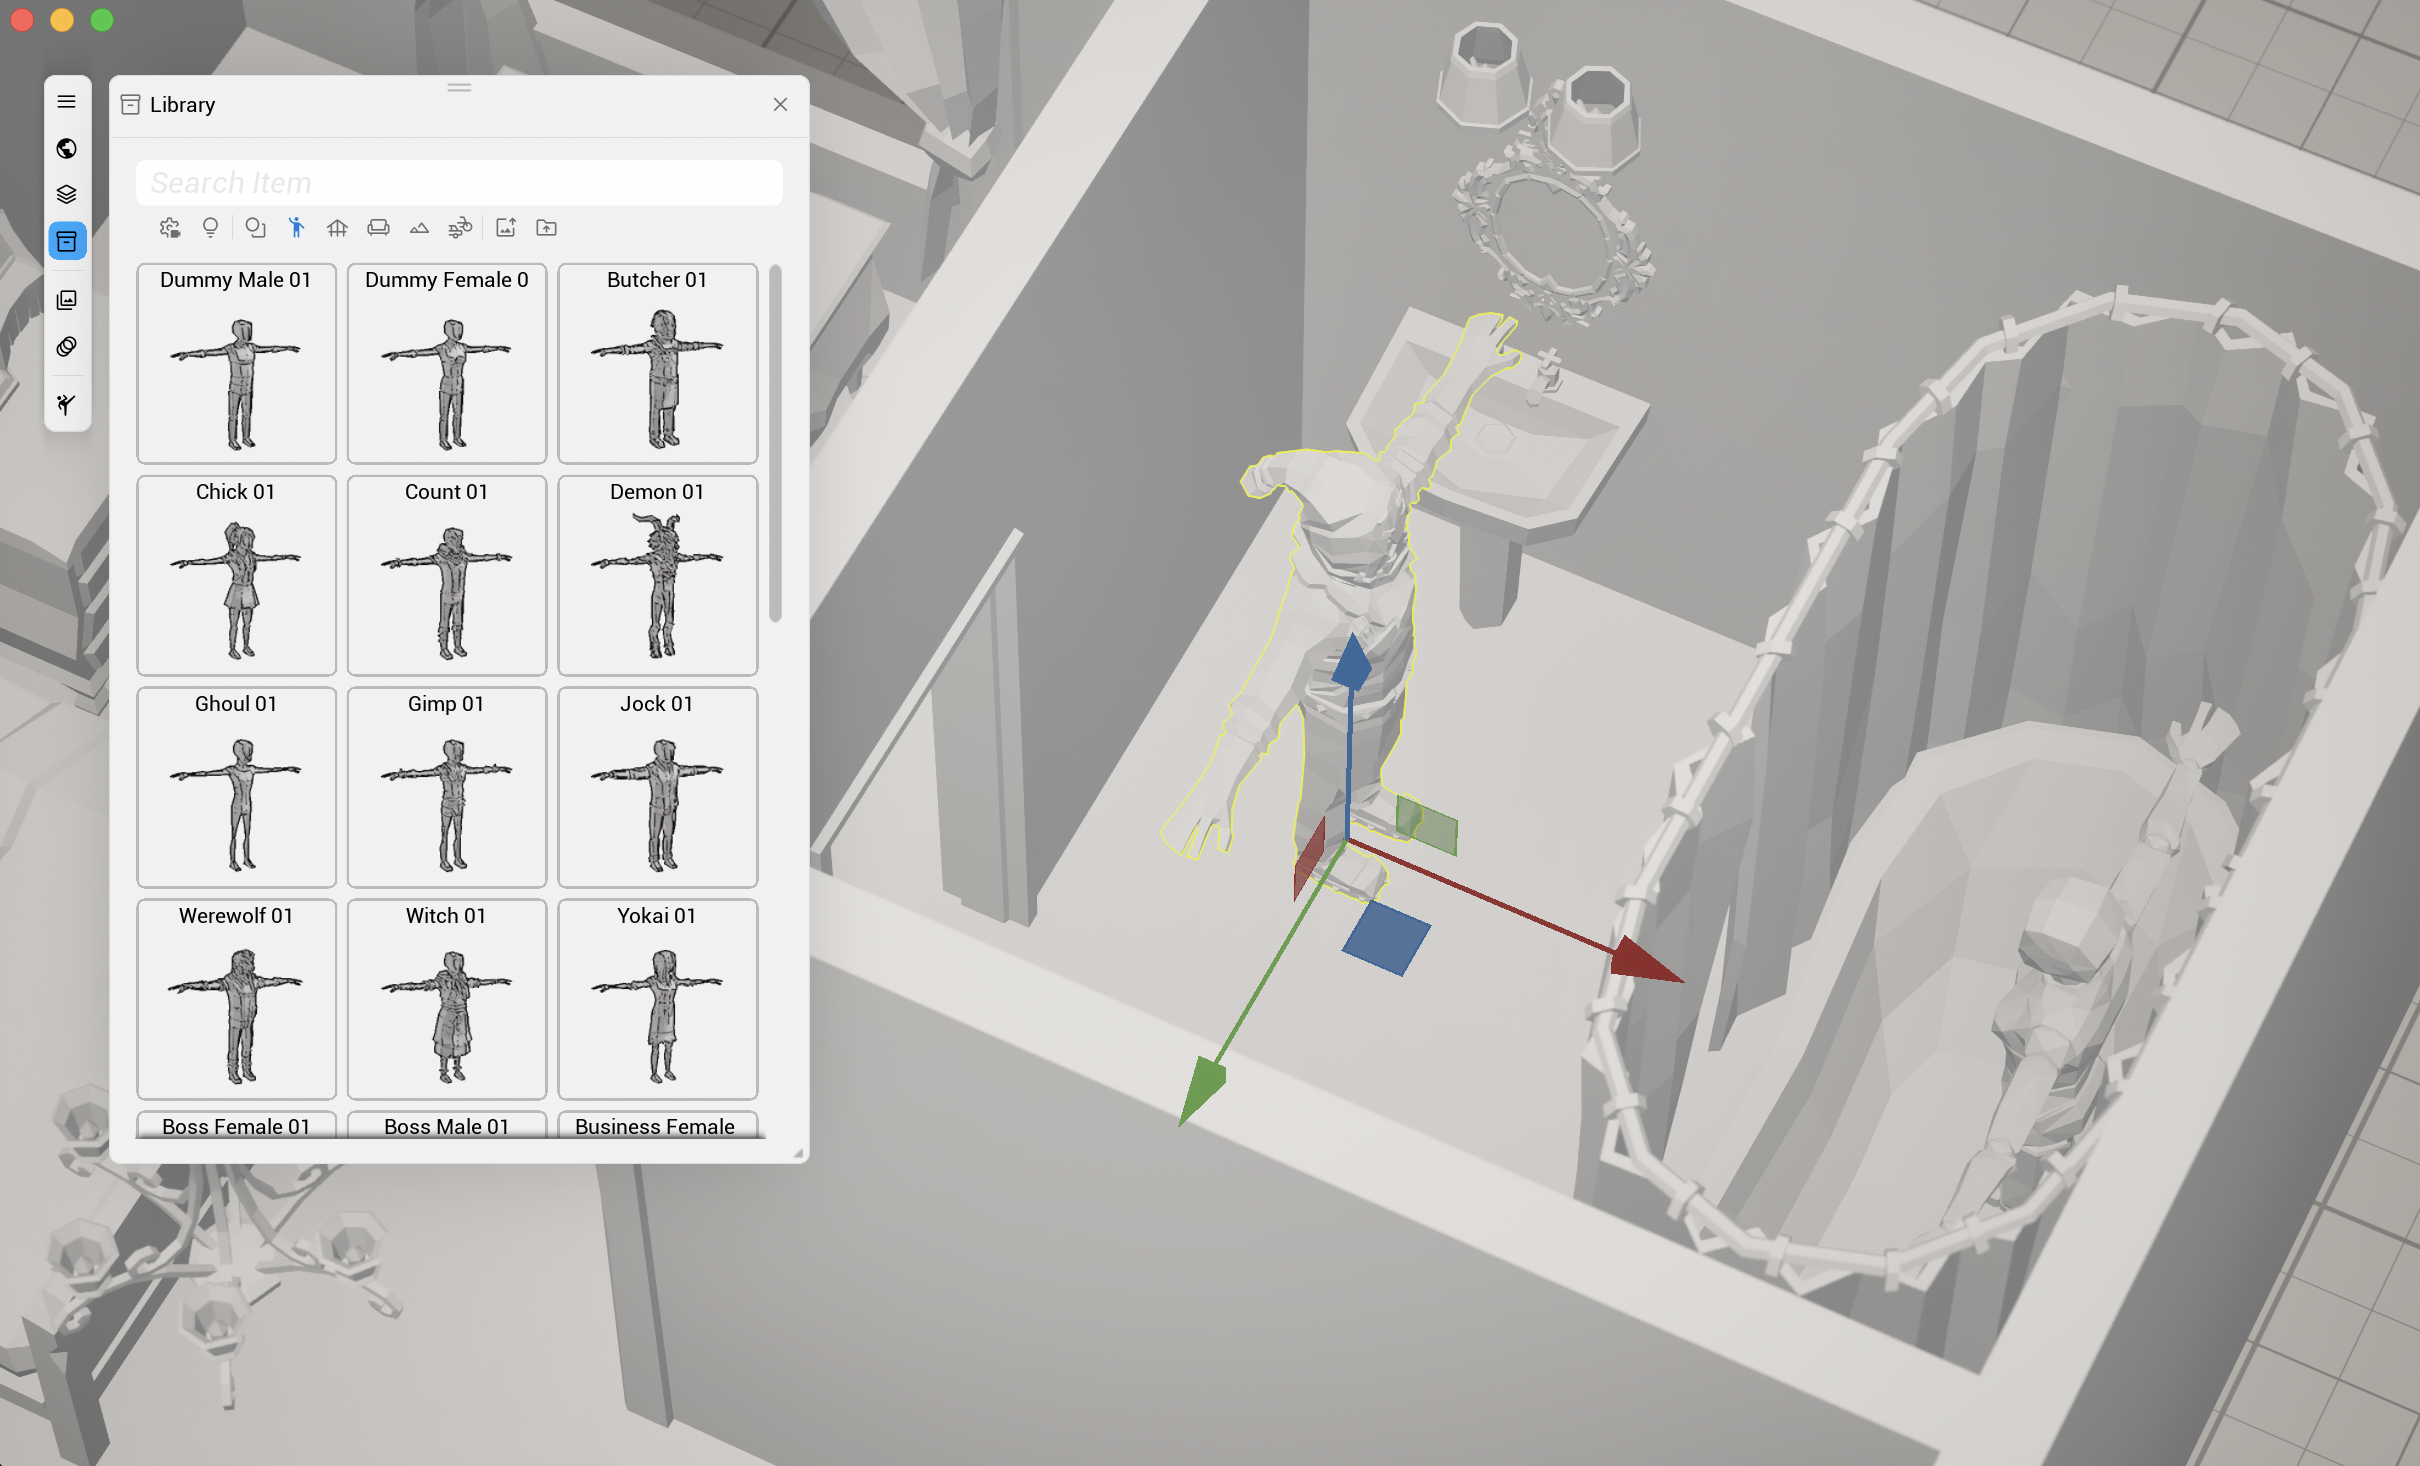Click the Search Item field
This screenshot has height=1466, width=2420.
tap(459, 183)
